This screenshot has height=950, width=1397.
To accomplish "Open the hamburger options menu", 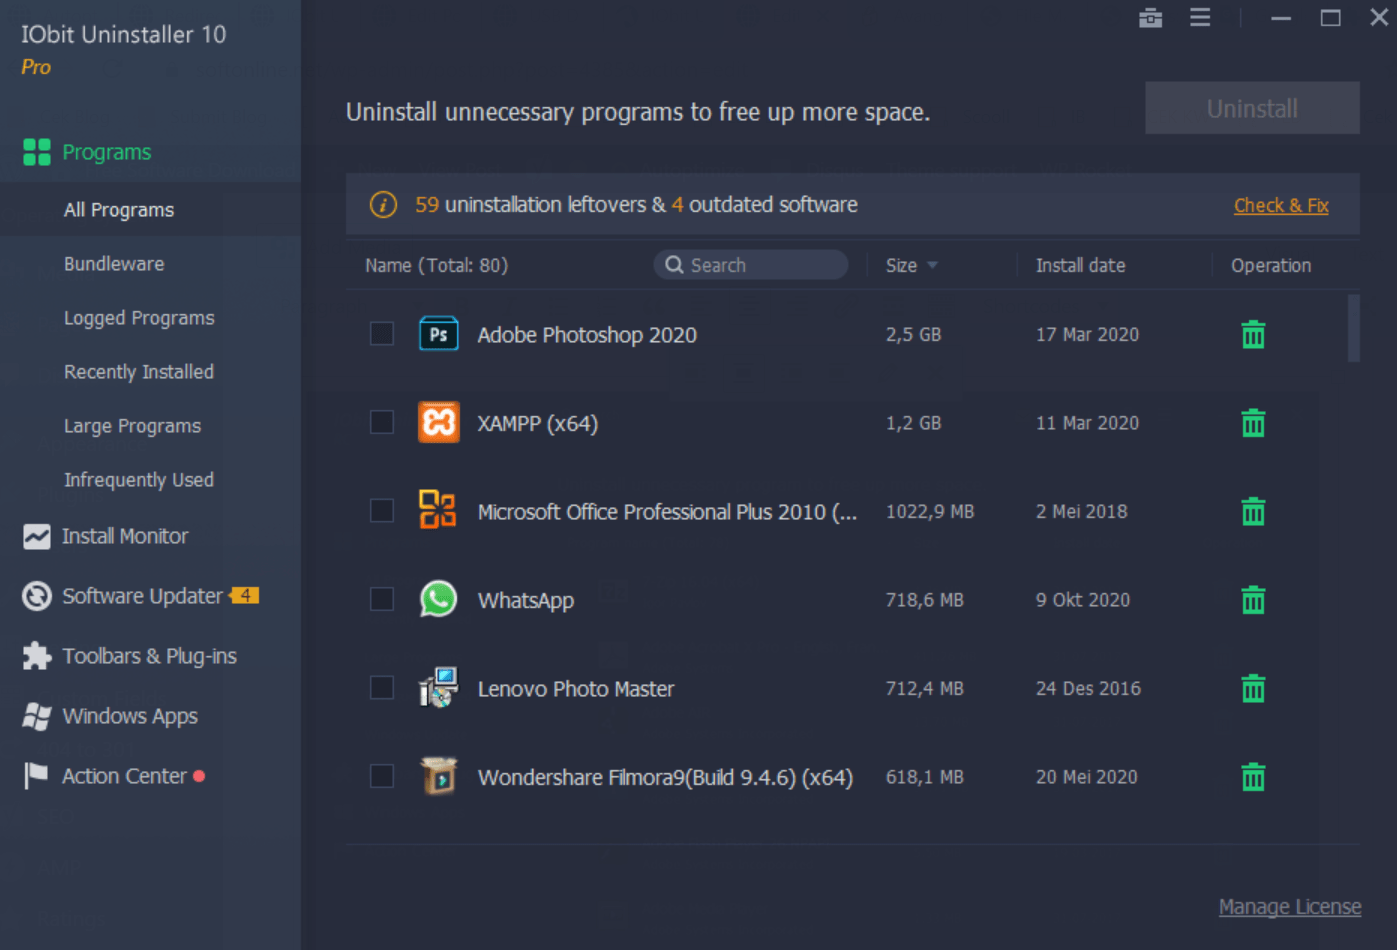I will [x=1200, y=18].
